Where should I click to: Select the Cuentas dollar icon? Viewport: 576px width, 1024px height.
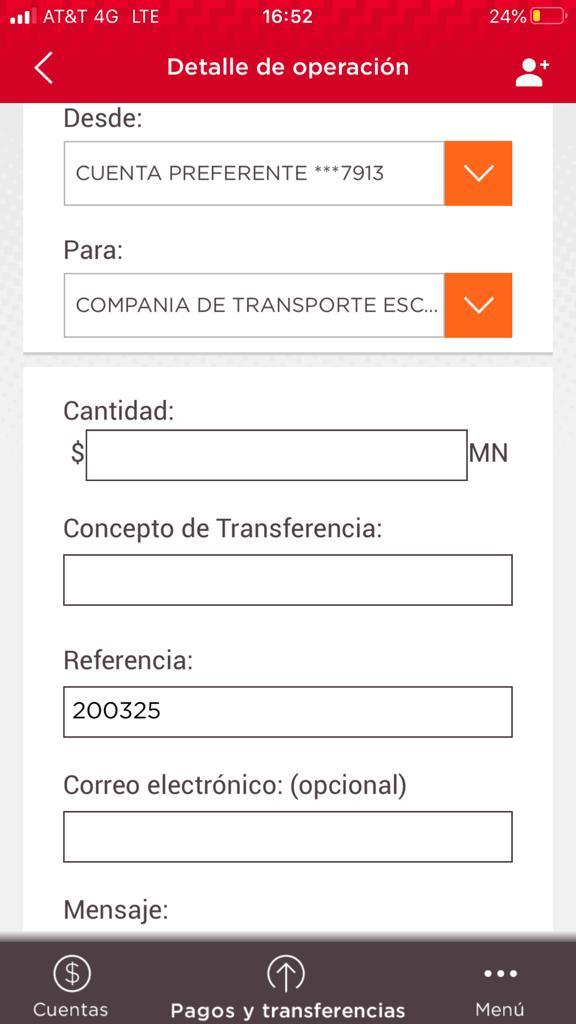pos(70,972)
